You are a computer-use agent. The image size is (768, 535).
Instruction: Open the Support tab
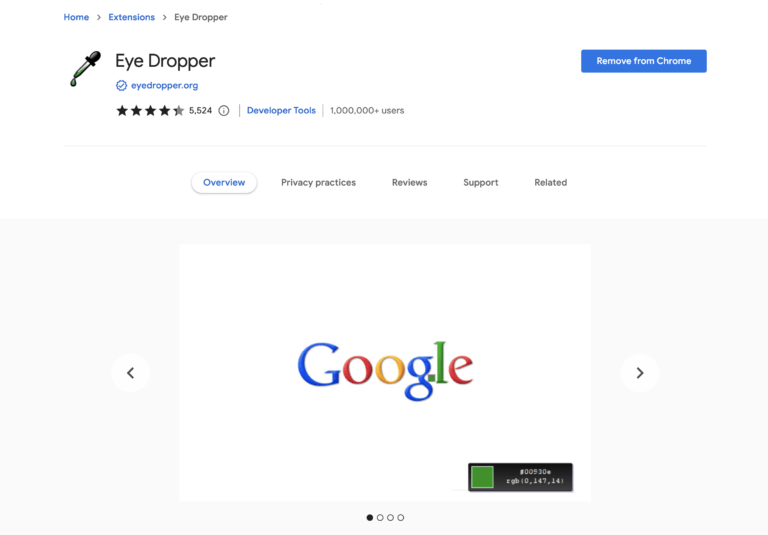(x=480, y=183)
